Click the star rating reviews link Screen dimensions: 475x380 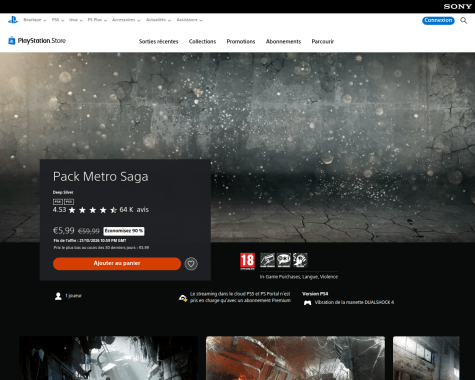[101, 210]
